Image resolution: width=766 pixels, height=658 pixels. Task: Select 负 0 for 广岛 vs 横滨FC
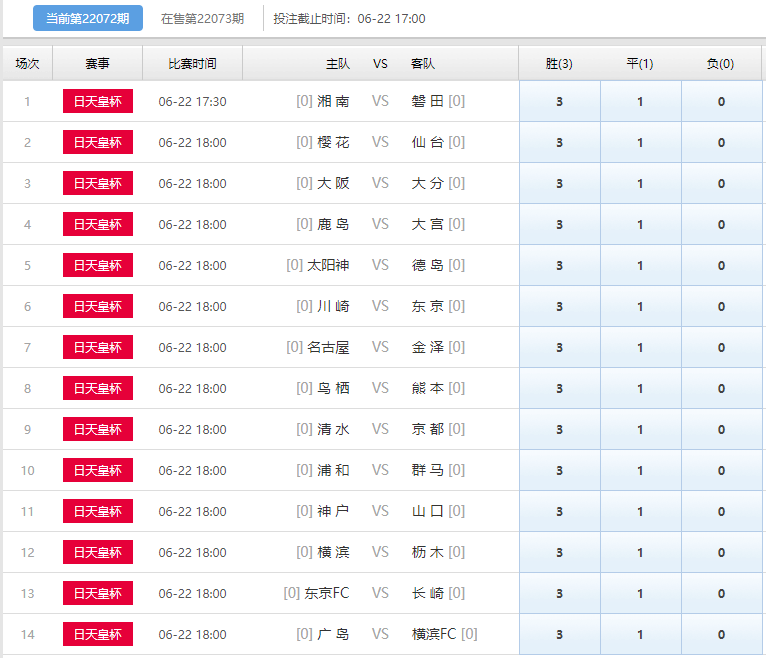722,635
